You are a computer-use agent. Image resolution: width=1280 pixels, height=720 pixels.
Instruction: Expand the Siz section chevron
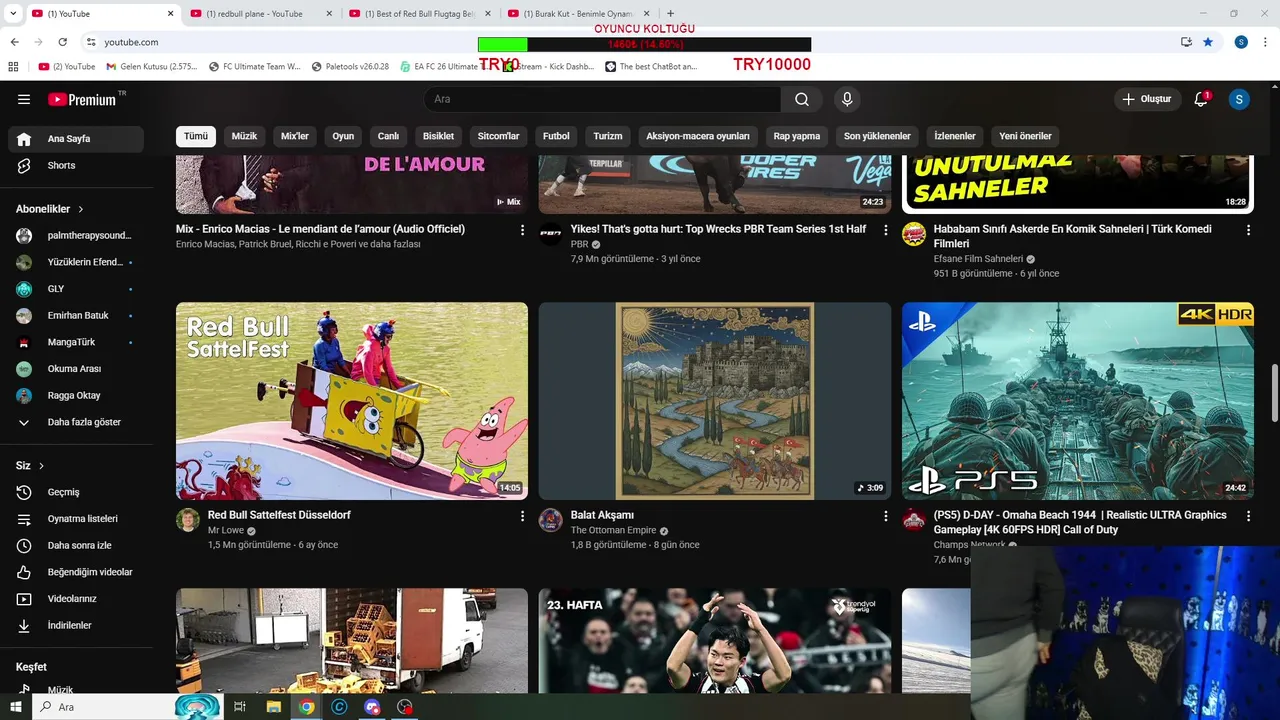click(x=41, y=466)
